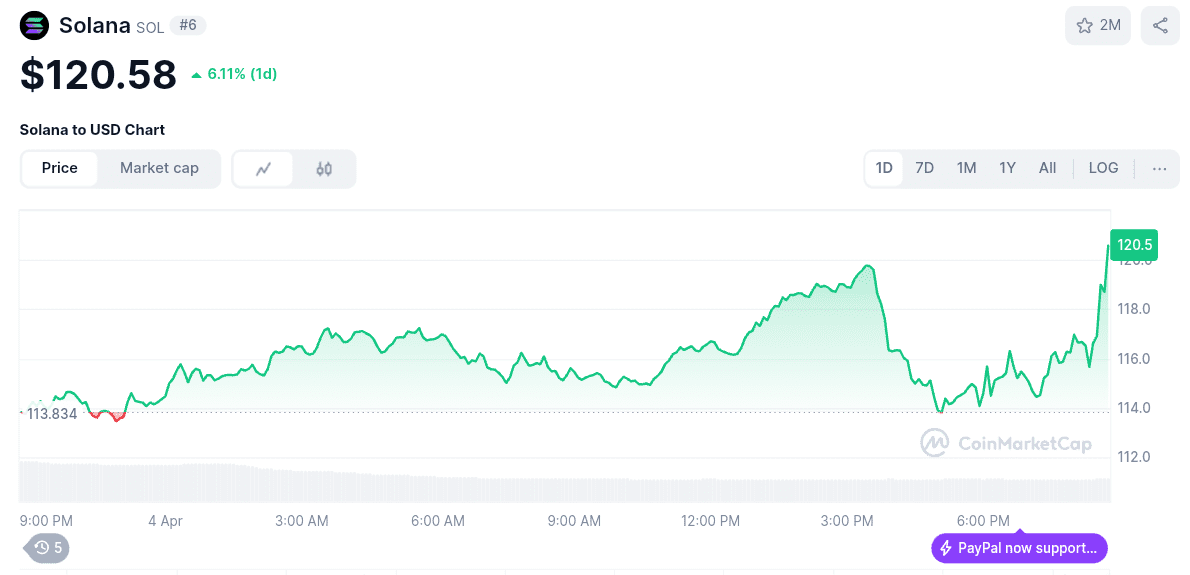Click the 9:00 PM time axis label

coord(46,521)
